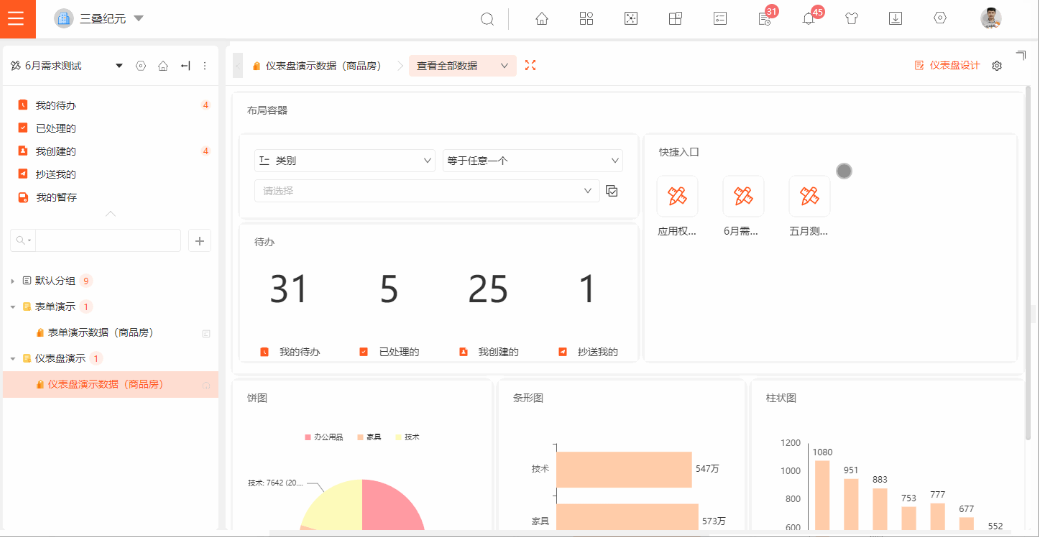Collapse the sidebar with the arrow-bar icon

click(186, 66)
